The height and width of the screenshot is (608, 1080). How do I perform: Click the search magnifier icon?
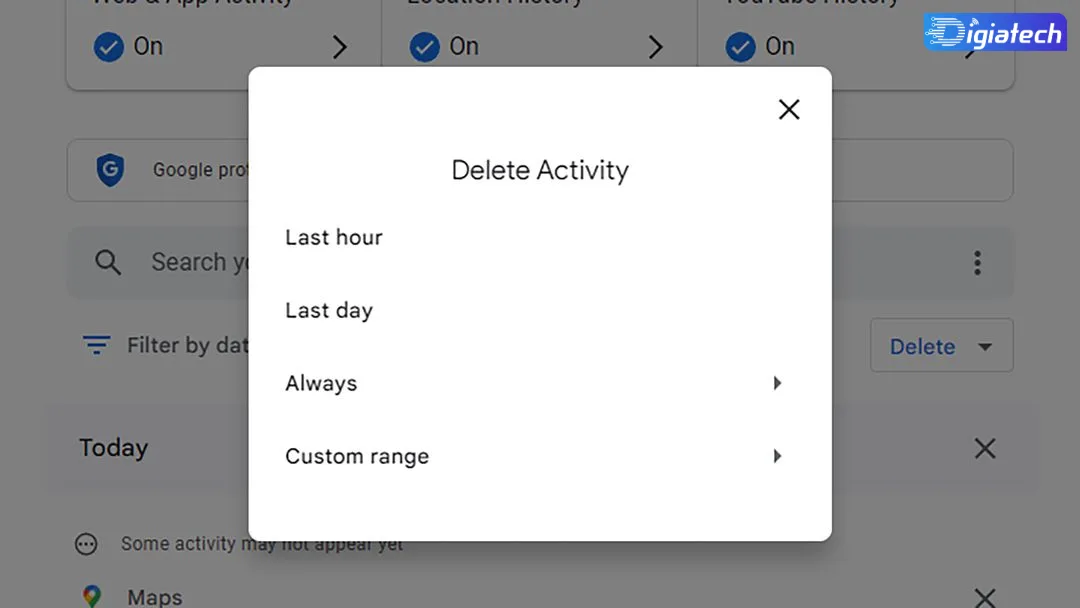[108, 262]
